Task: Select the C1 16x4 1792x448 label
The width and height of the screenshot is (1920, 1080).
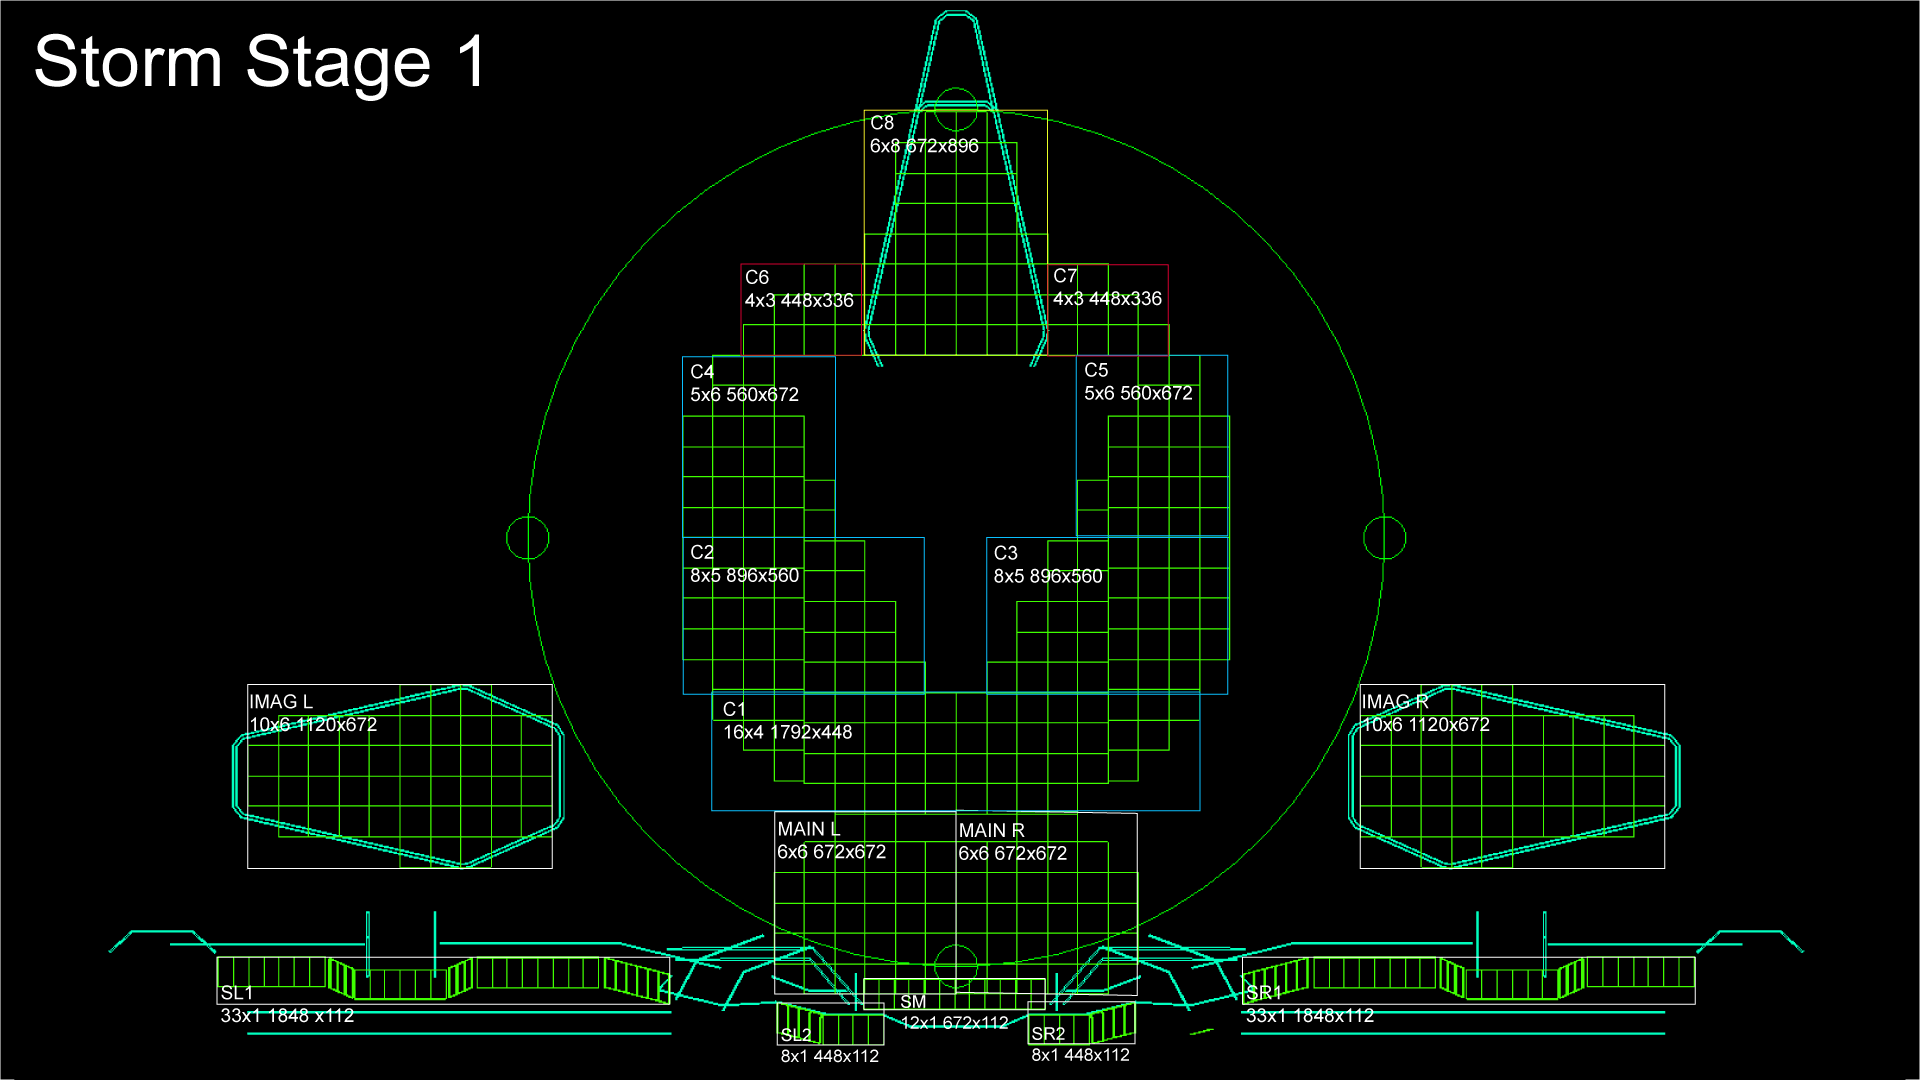Action: [787, 721]
